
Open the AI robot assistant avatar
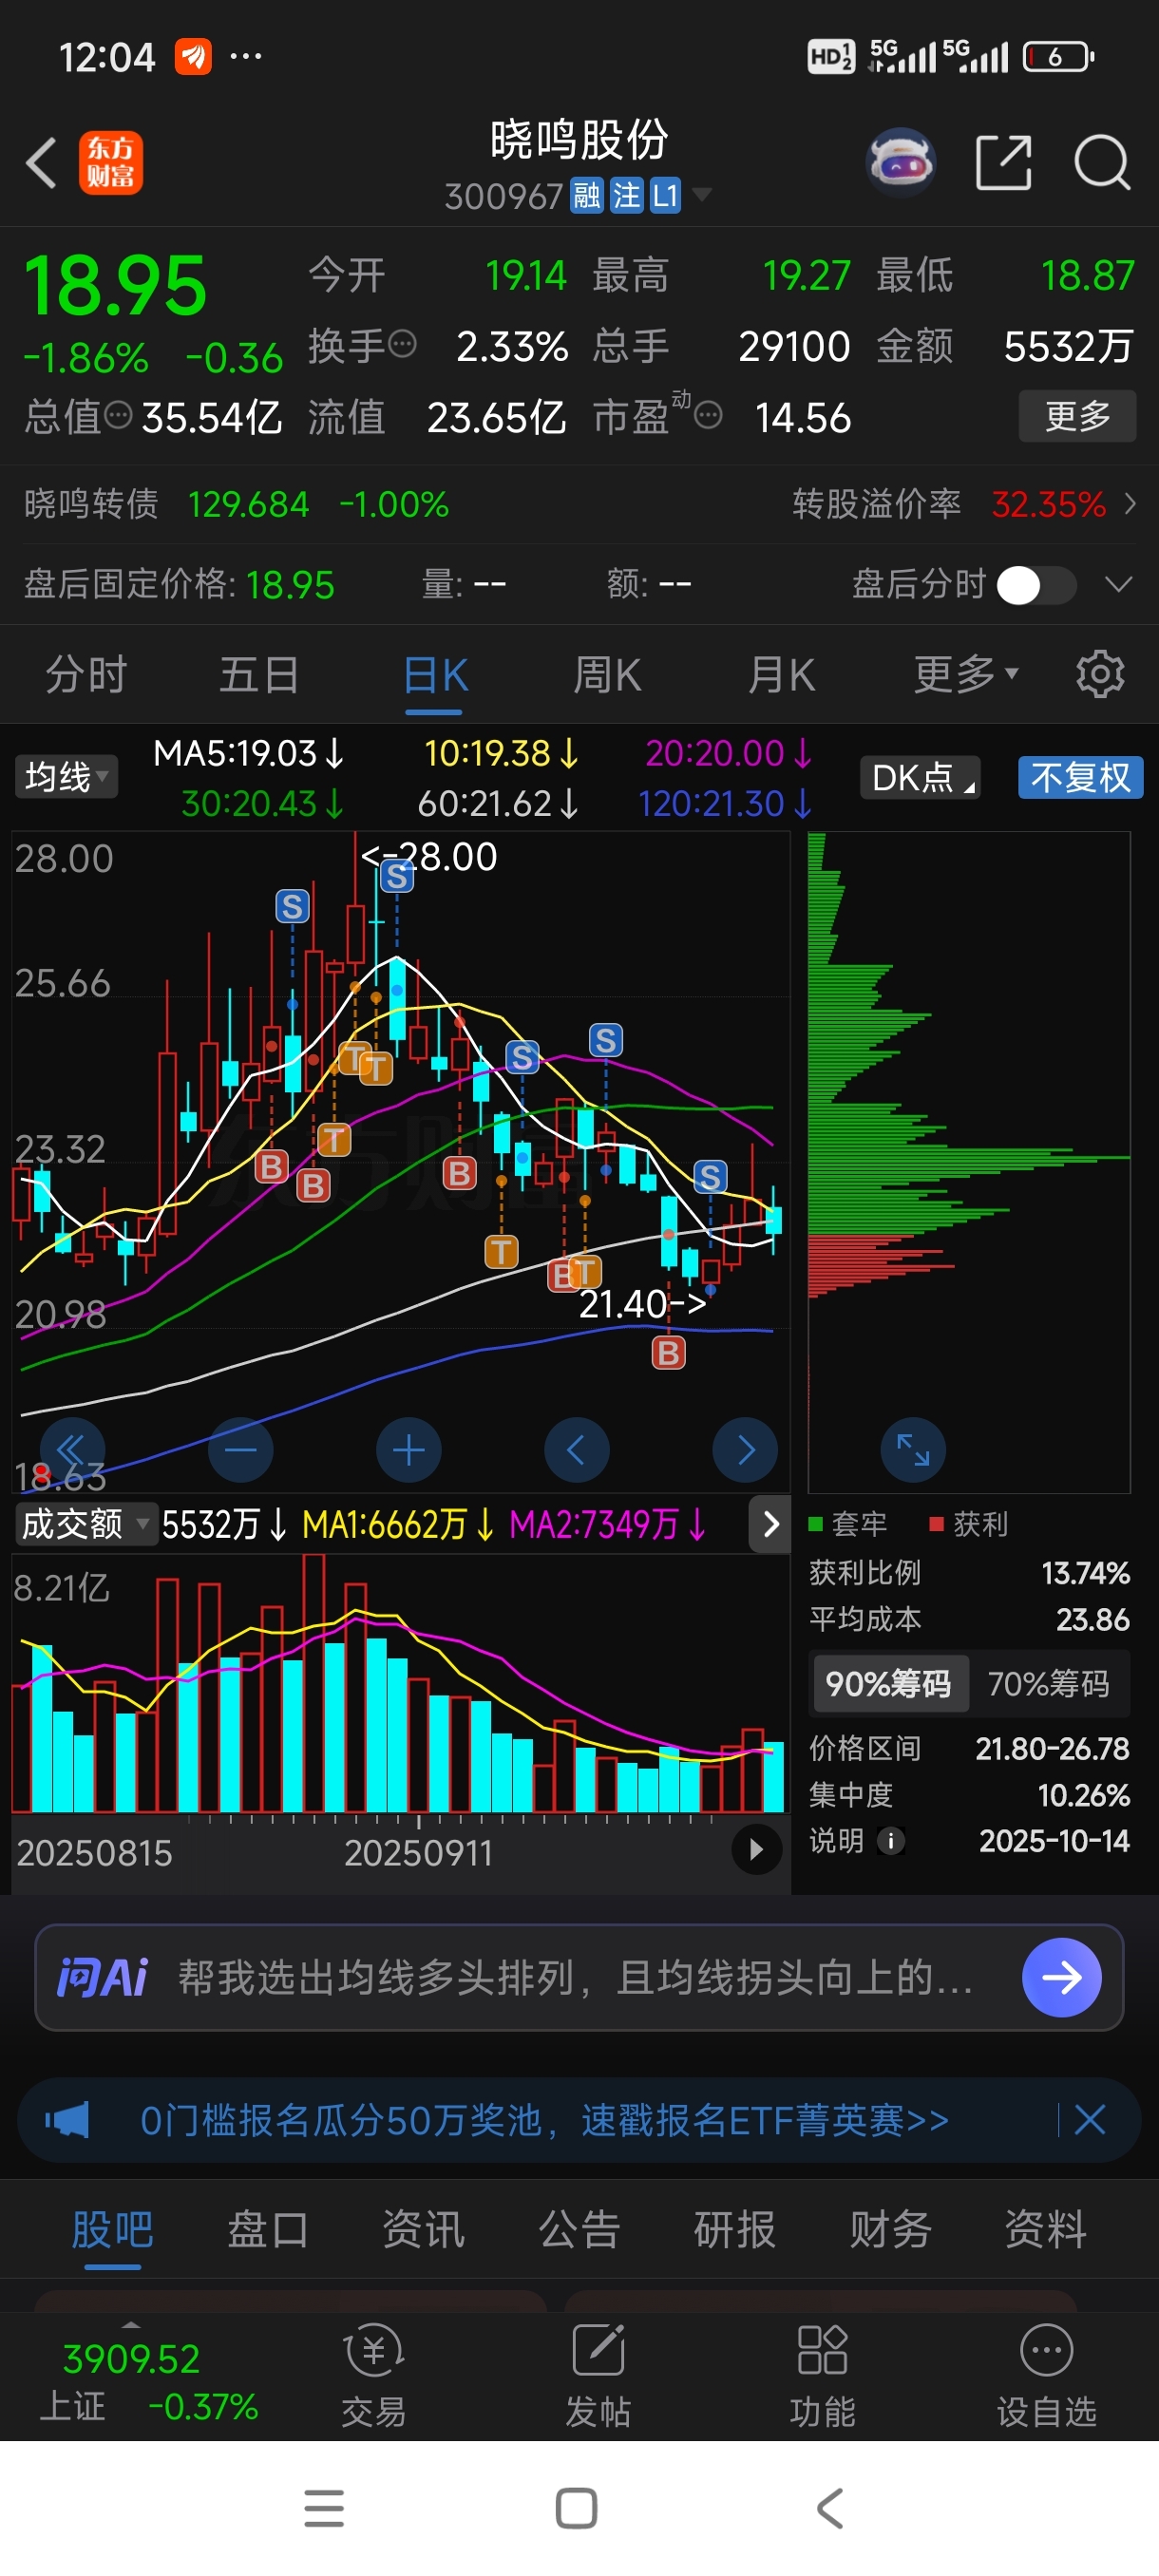pos(901,161)
